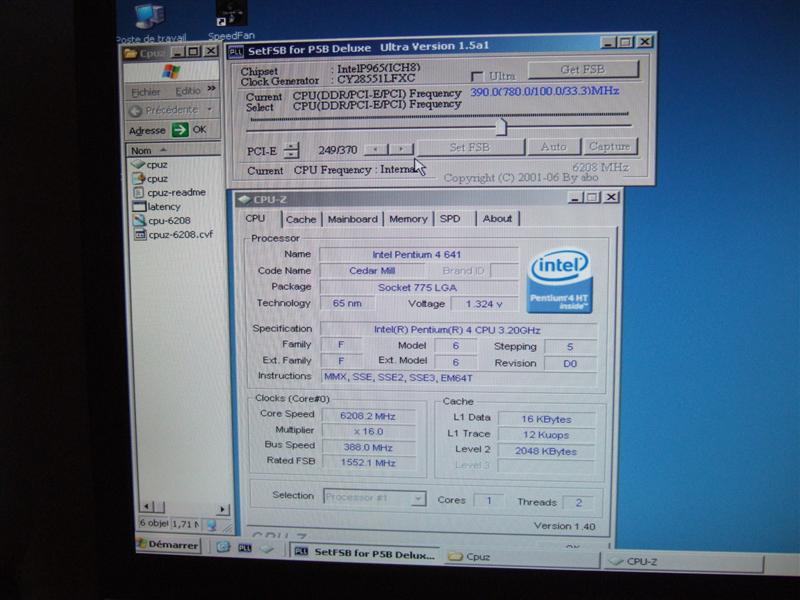Click the Capture button in SetFSB
Image resolution: width=800 pixels, height=600 pixels.
pyautogui.click(x=610, y=146)
